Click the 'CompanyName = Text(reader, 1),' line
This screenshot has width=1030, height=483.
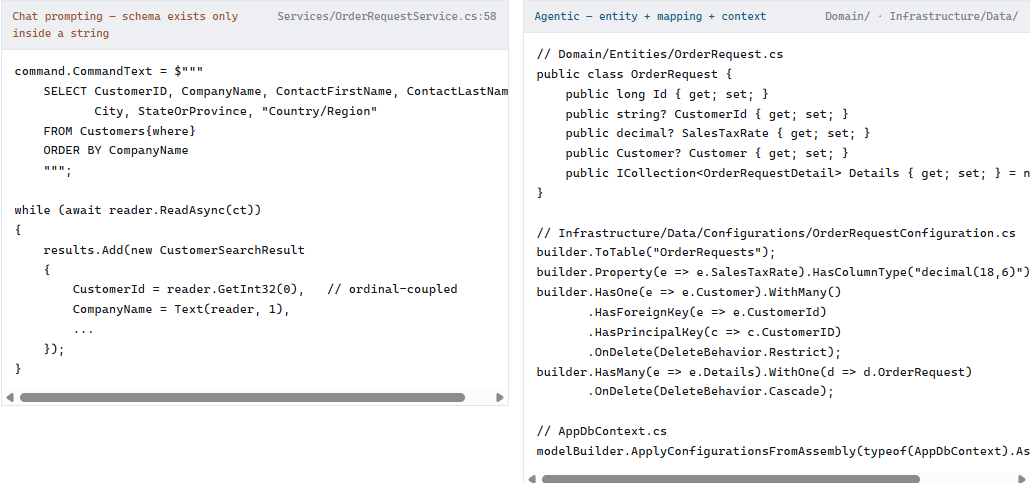(181, 310)
